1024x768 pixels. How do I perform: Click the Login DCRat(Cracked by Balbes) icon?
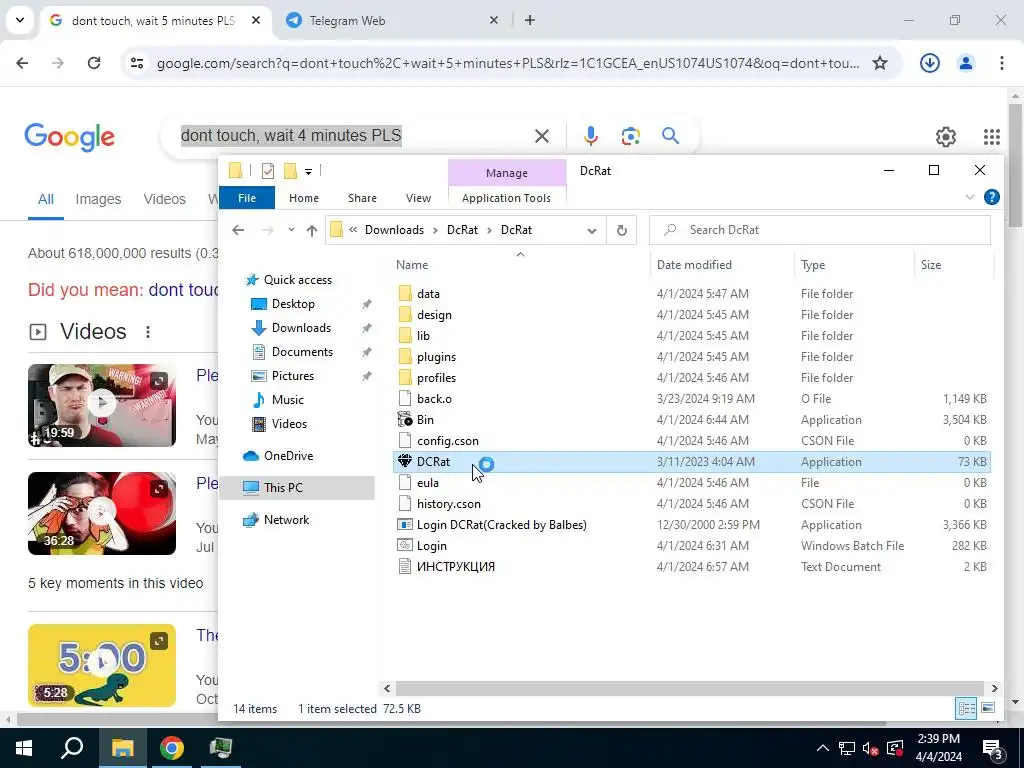coord(405,524)
